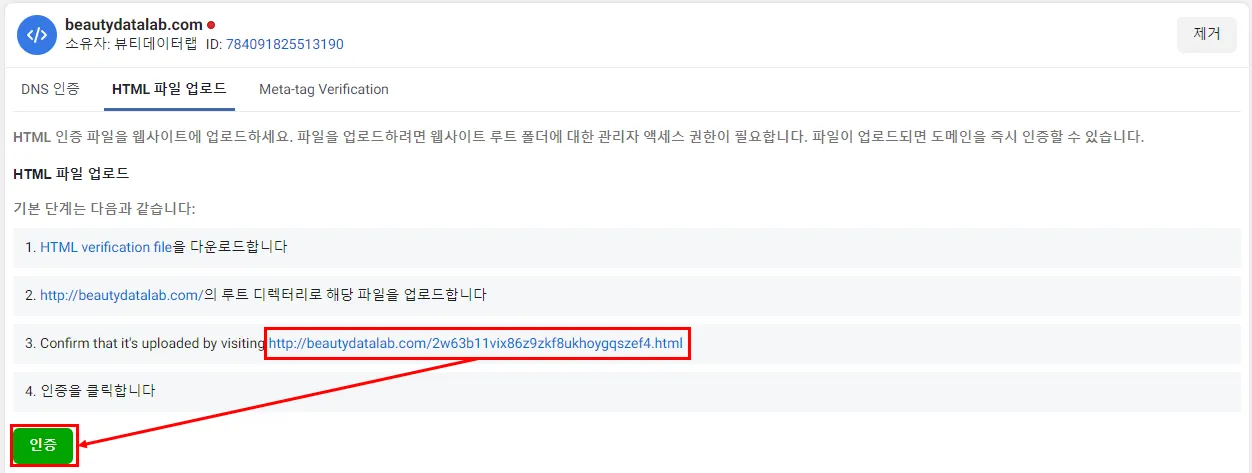The width and height of the screenshot is (1252, 473).
Task: Click the blue code-bracket domain icon
Action: (x=37, y=35)
